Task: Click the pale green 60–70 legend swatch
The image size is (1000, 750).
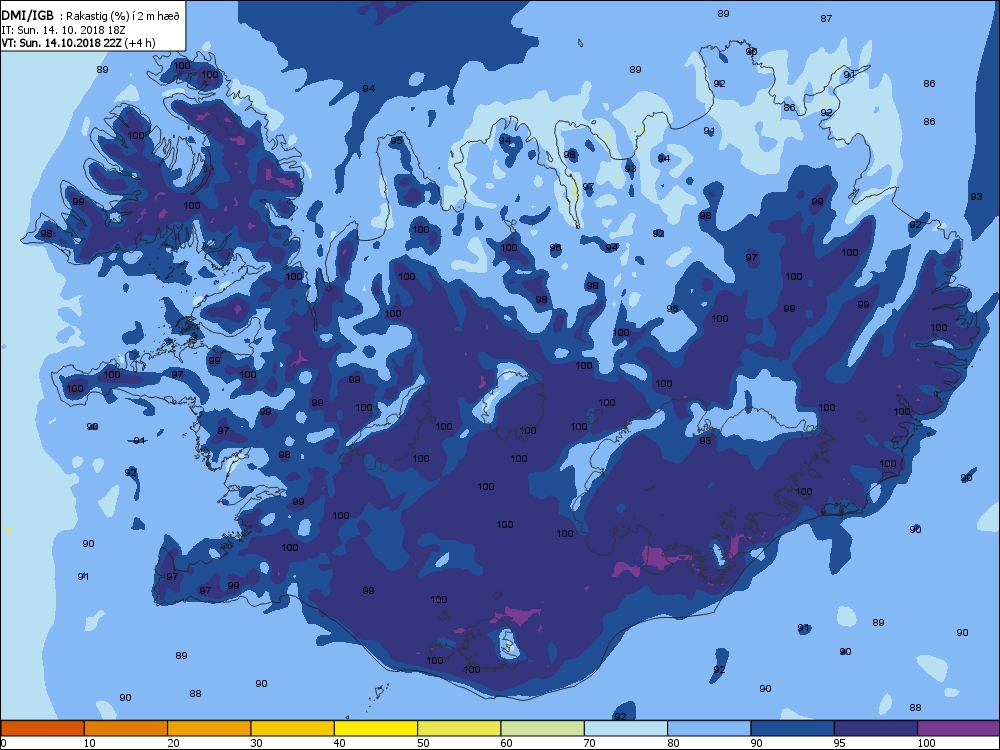Action: [543, 728]
